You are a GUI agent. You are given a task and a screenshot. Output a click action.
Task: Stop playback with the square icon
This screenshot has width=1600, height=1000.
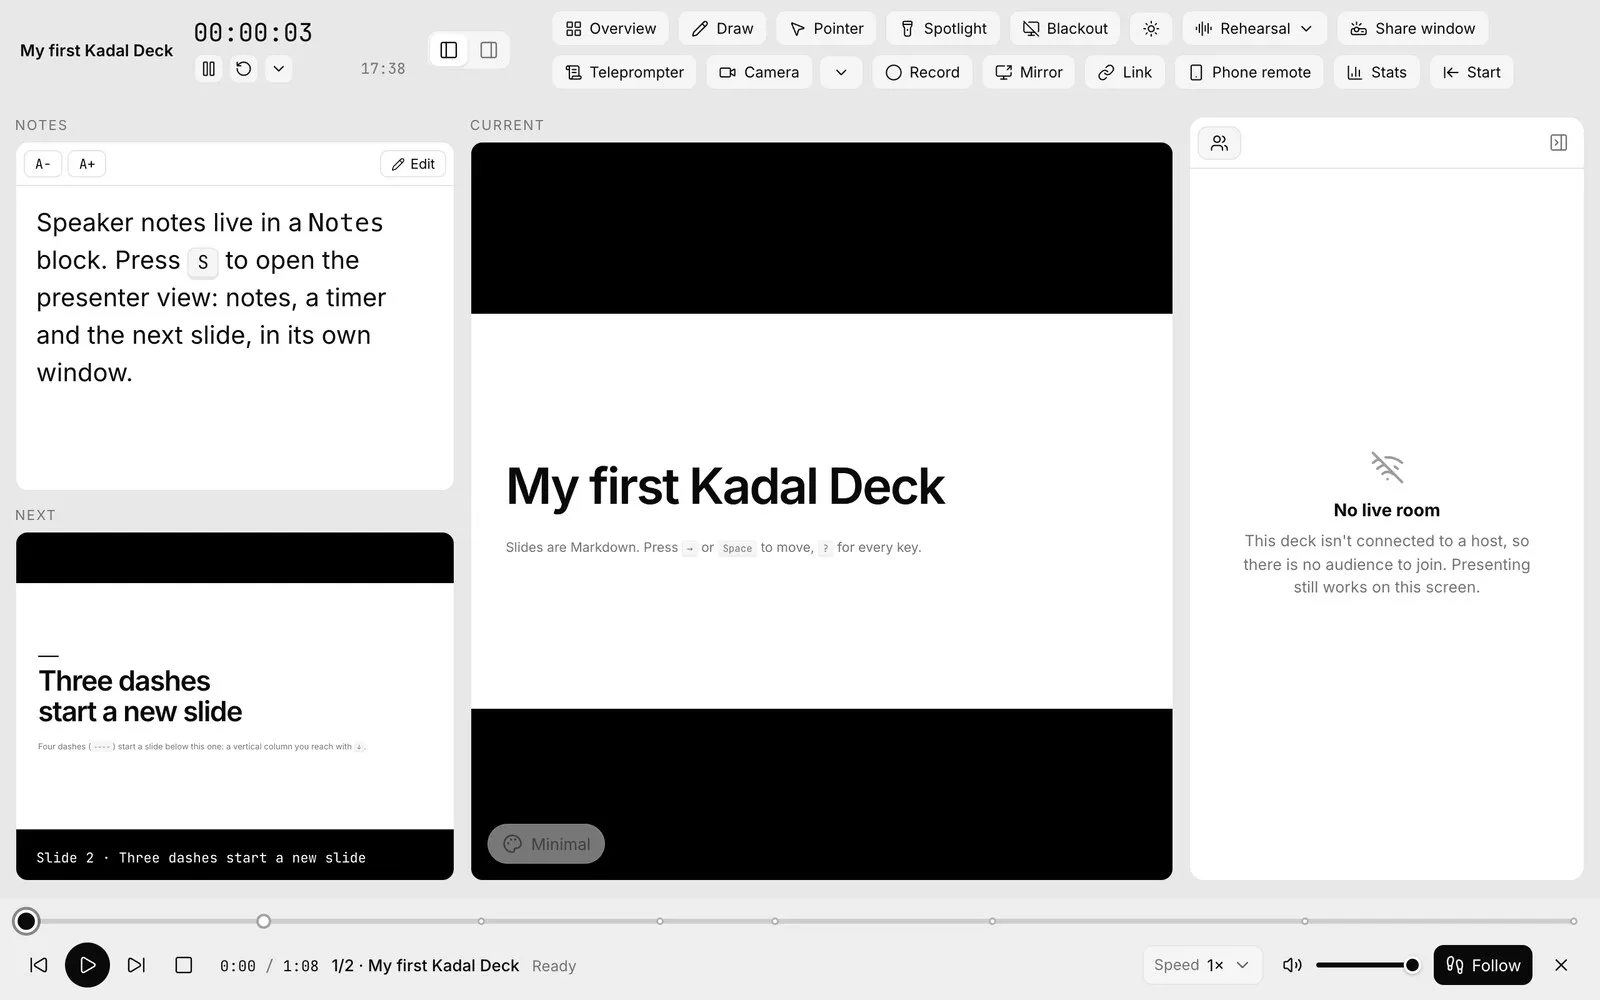point(184,965)
